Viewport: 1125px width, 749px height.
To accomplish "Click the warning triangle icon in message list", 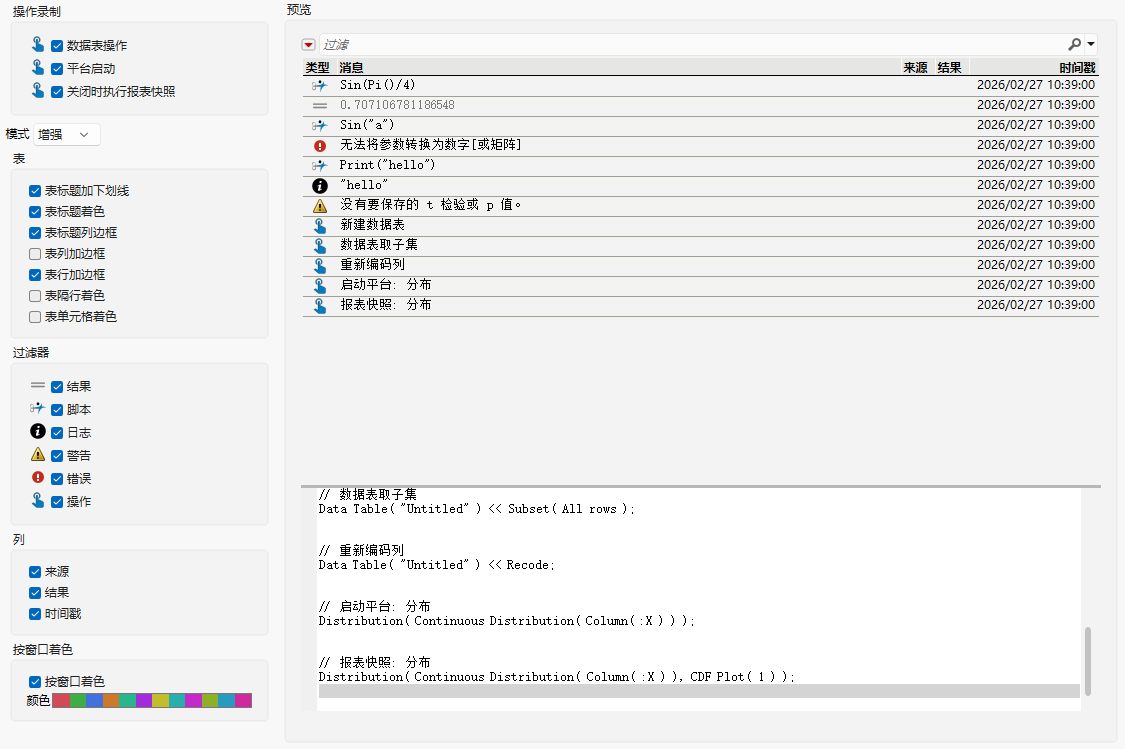I will (x=320, y=206).
